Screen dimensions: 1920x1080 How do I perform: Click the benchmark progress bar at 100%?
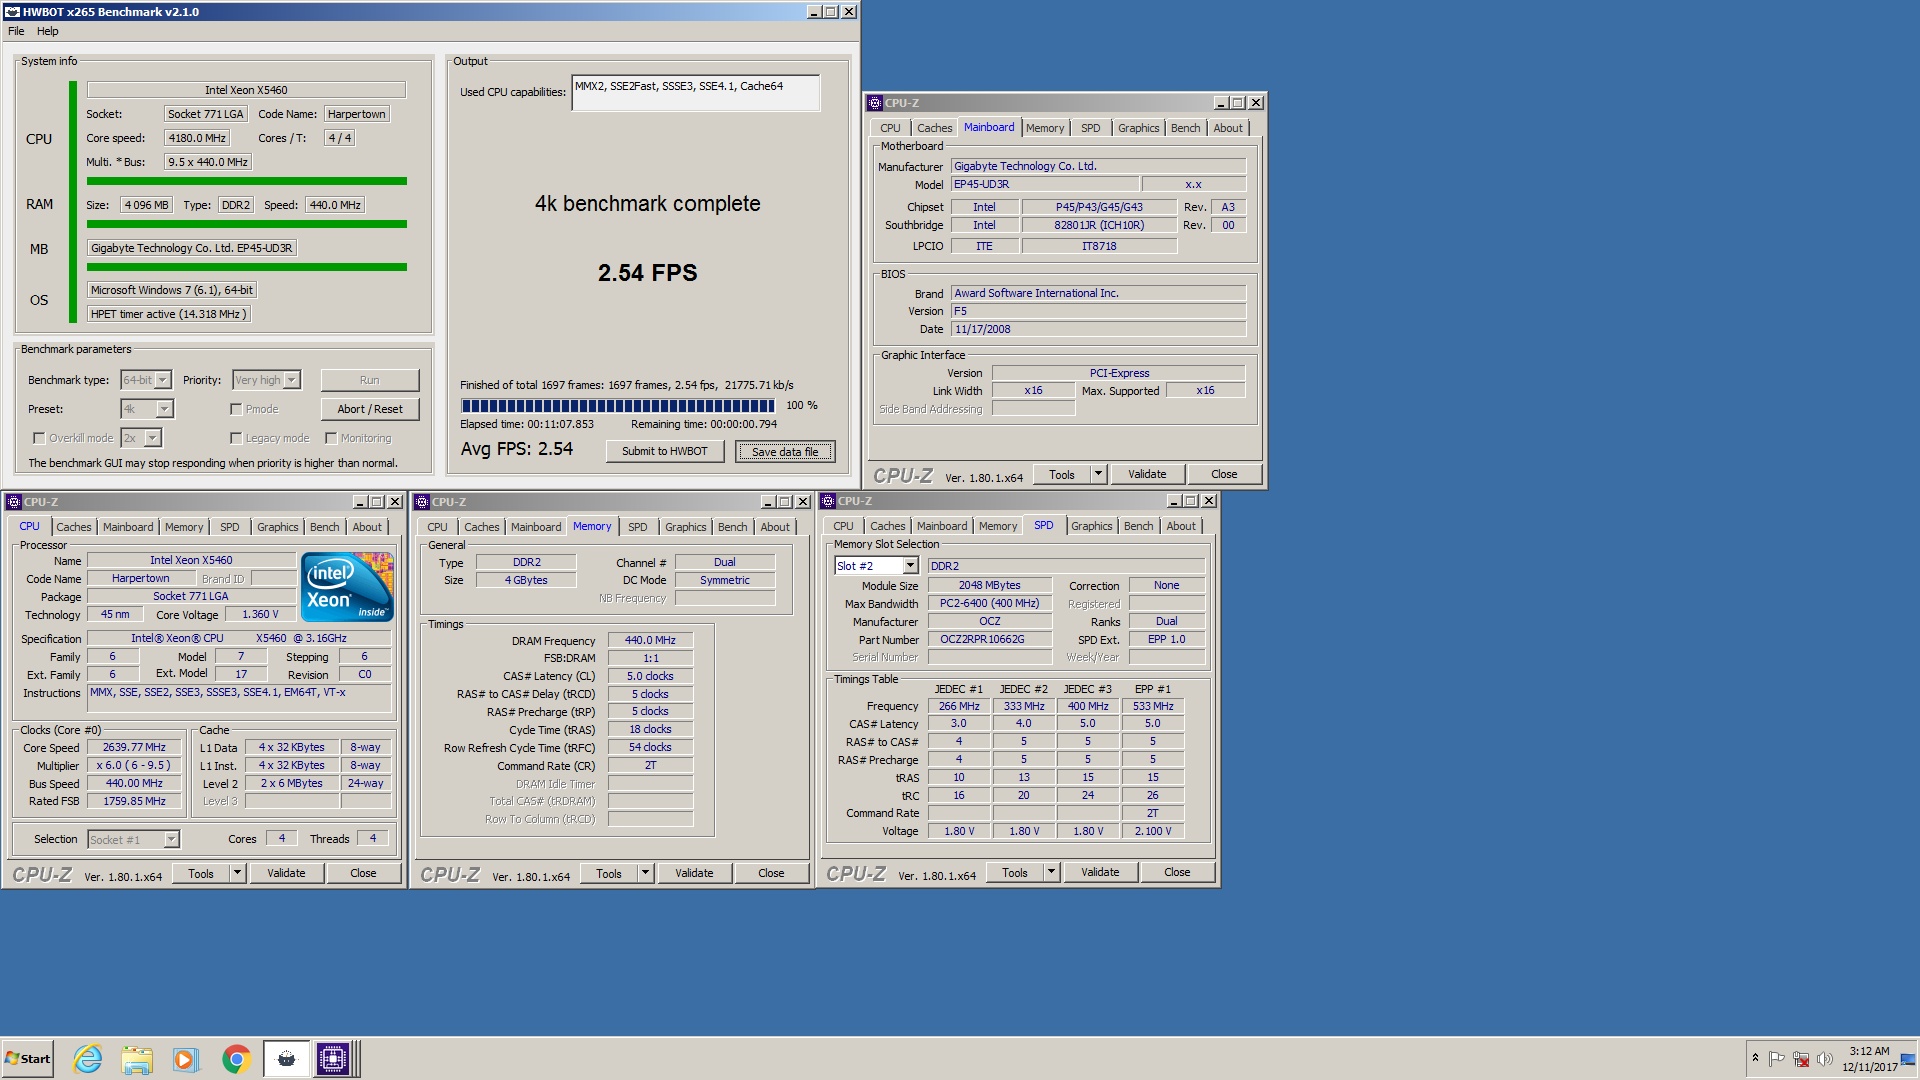click(618, 406)
